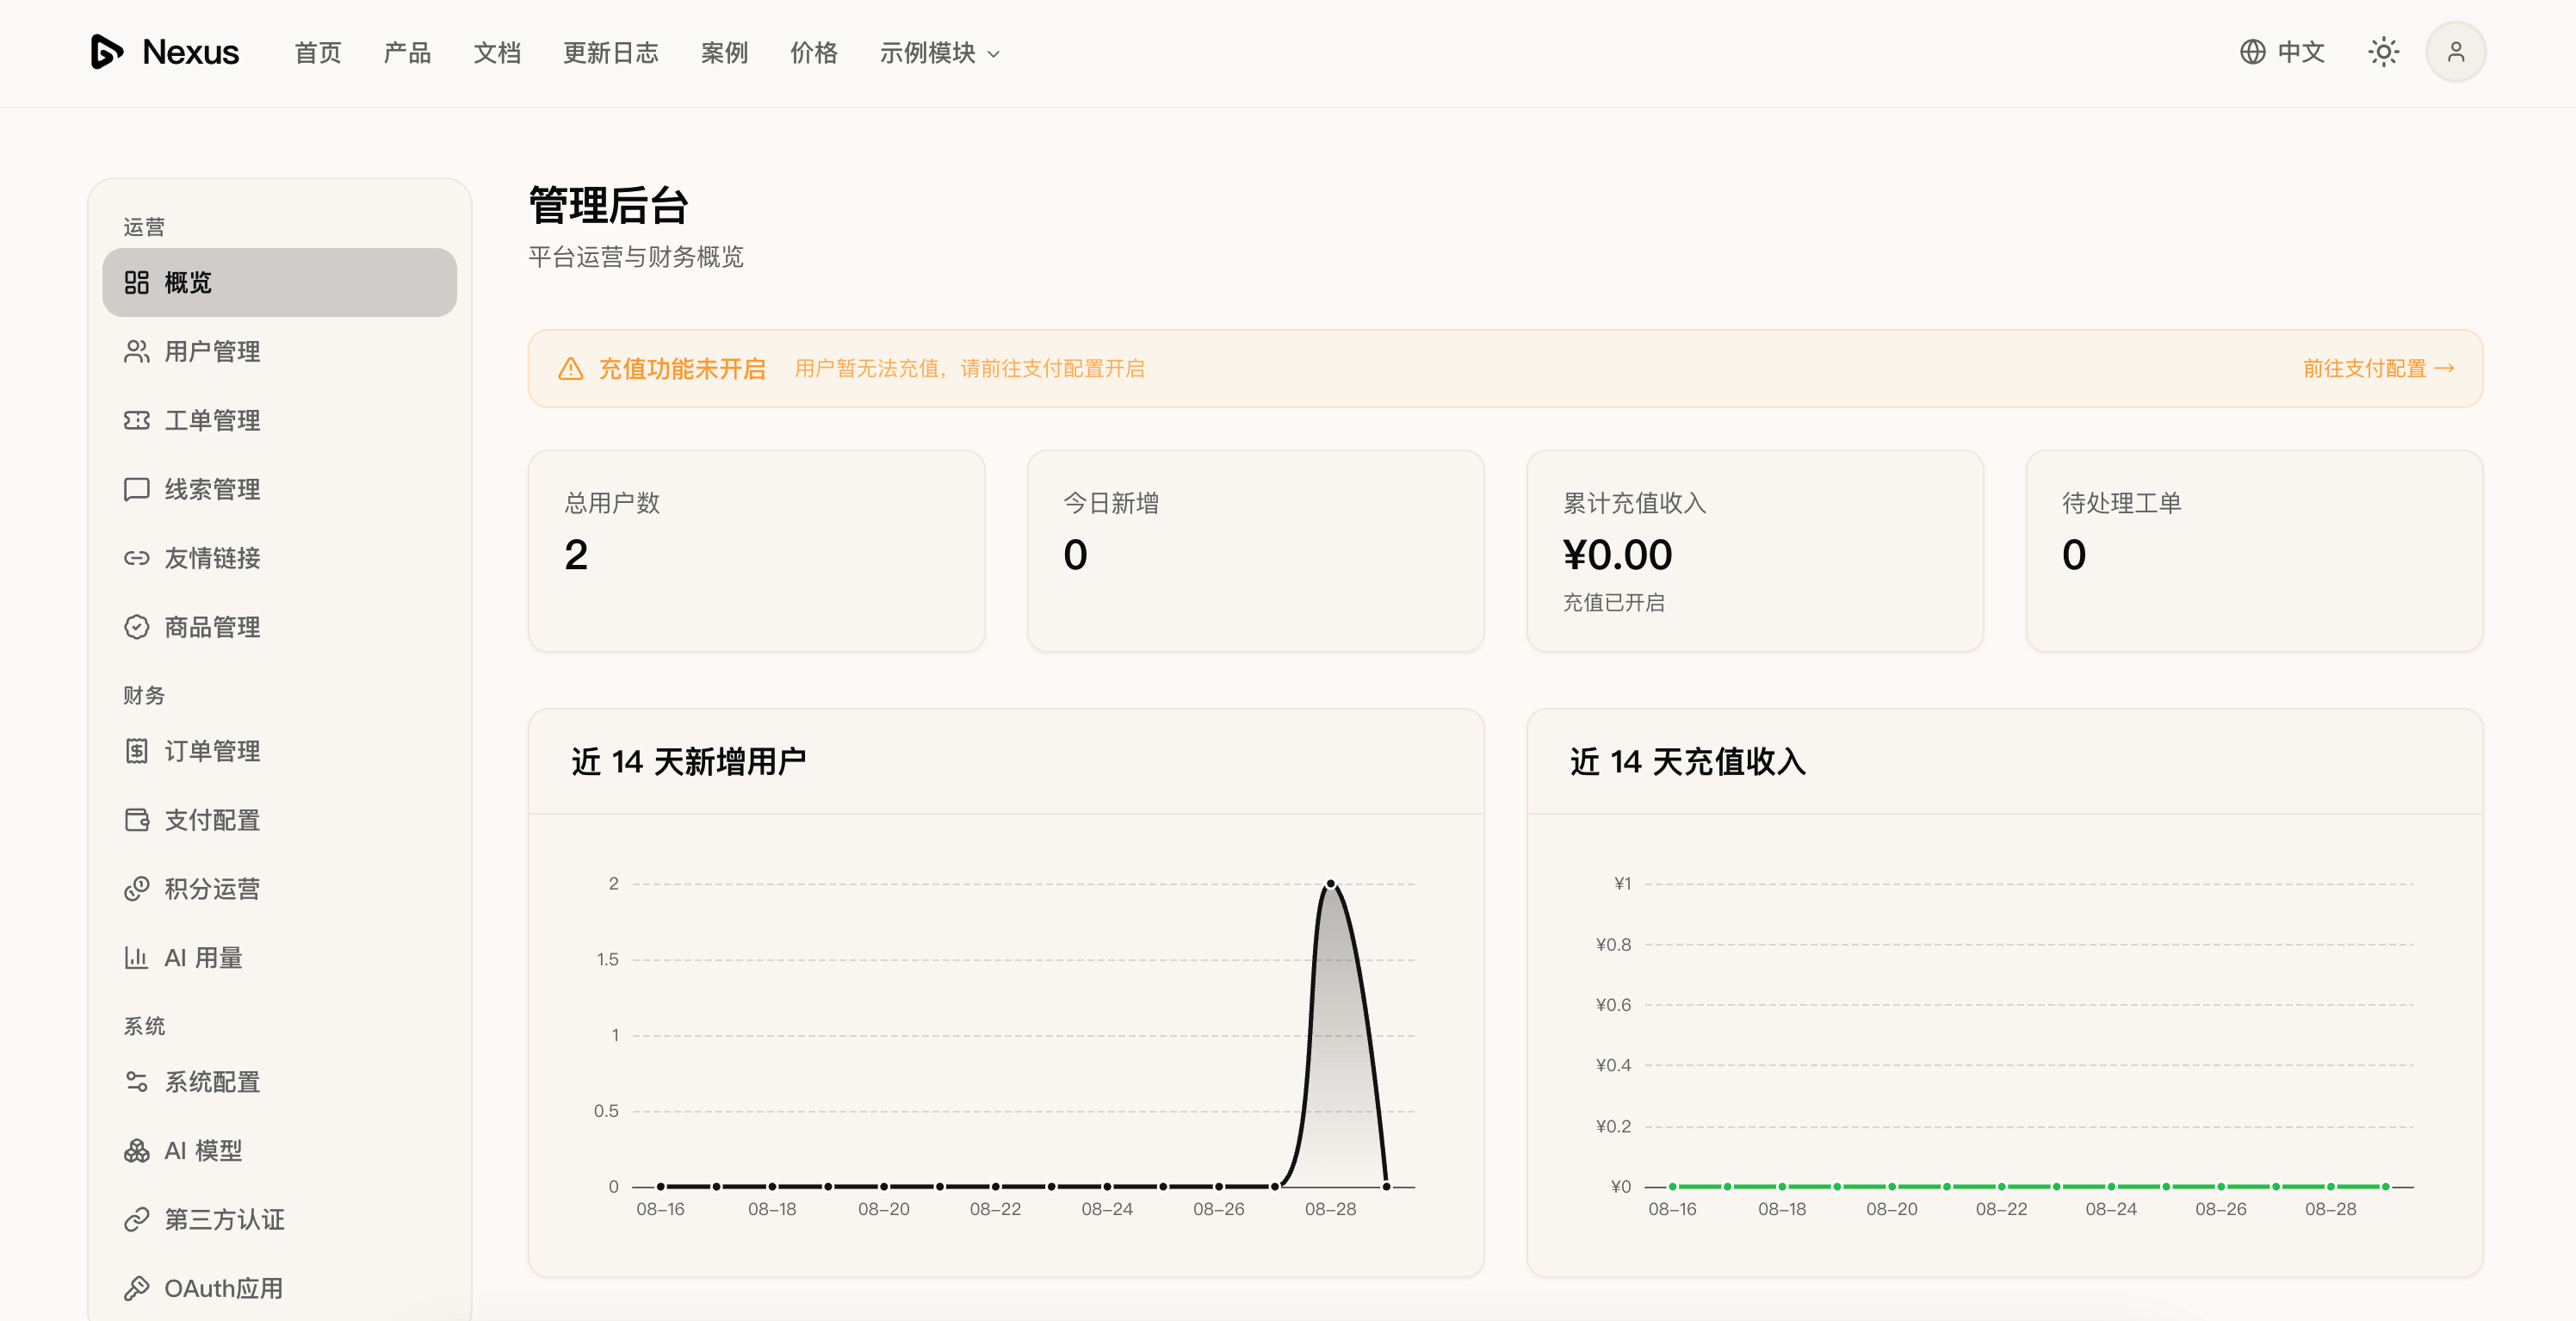Open the 概览 grid icon in sidebar
The height and width of the screenshot is (1321, 2576).
137,283
